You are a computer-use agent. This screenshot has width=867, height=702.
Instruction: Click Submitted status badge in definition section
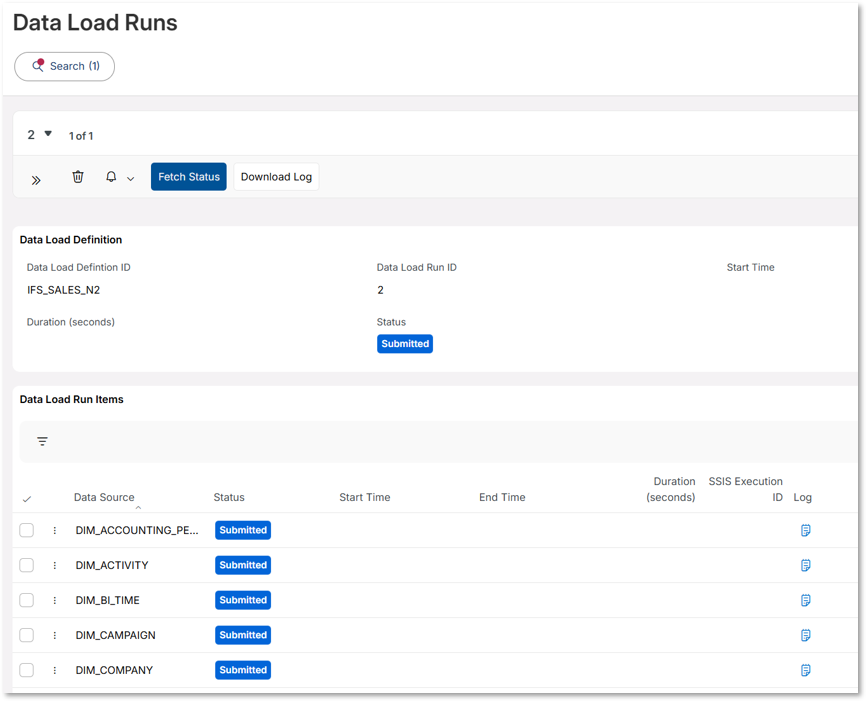coord(405,344)
